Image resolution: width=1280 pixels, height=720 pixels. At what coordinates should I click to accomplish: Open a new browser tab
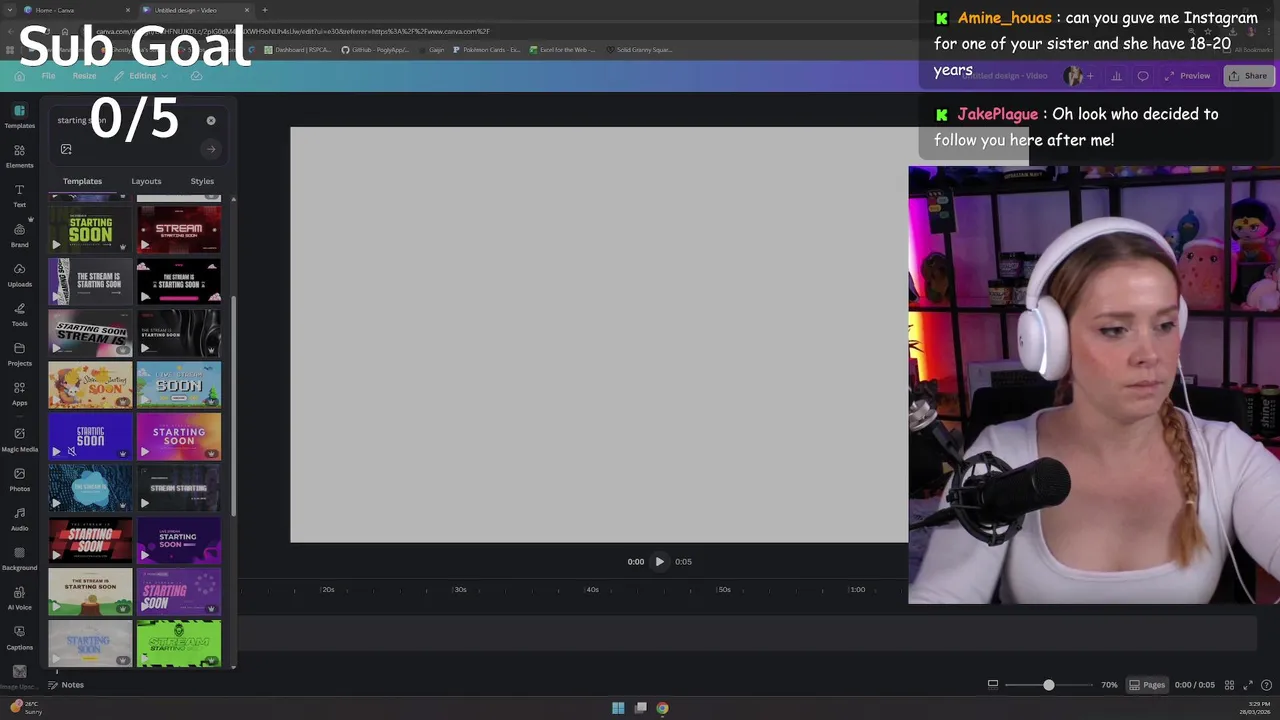pos(265,10)
